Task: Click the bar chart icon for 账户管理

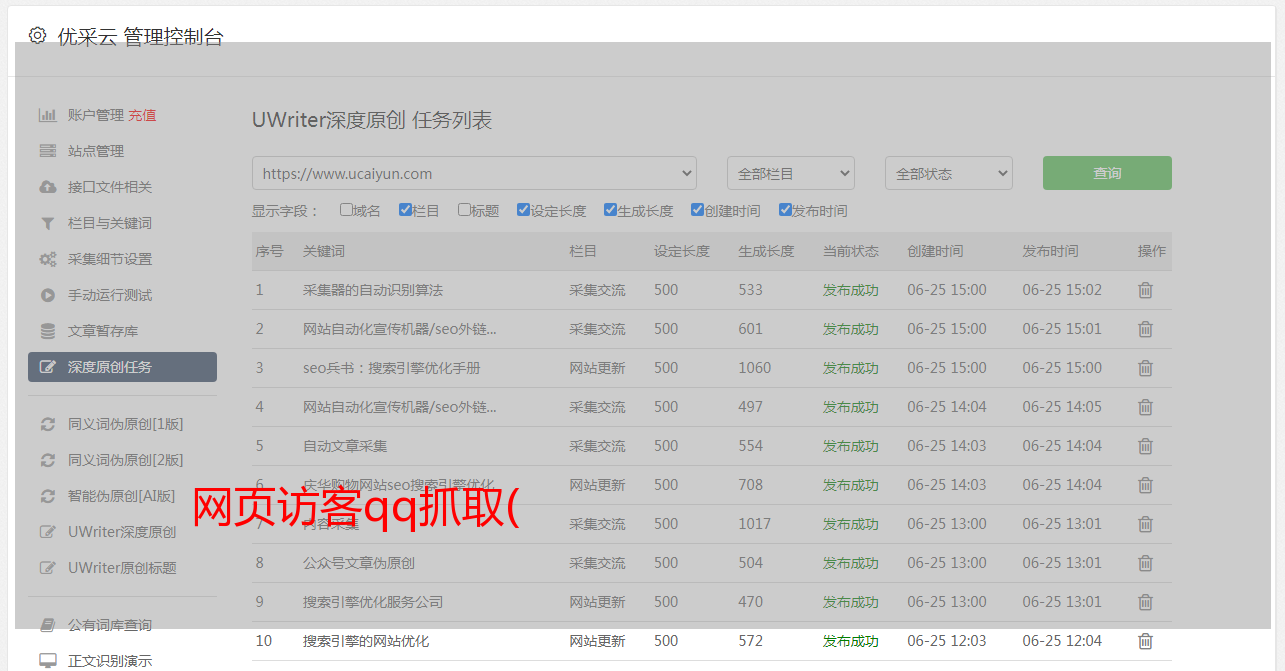Action: click(x=47, y=115)
